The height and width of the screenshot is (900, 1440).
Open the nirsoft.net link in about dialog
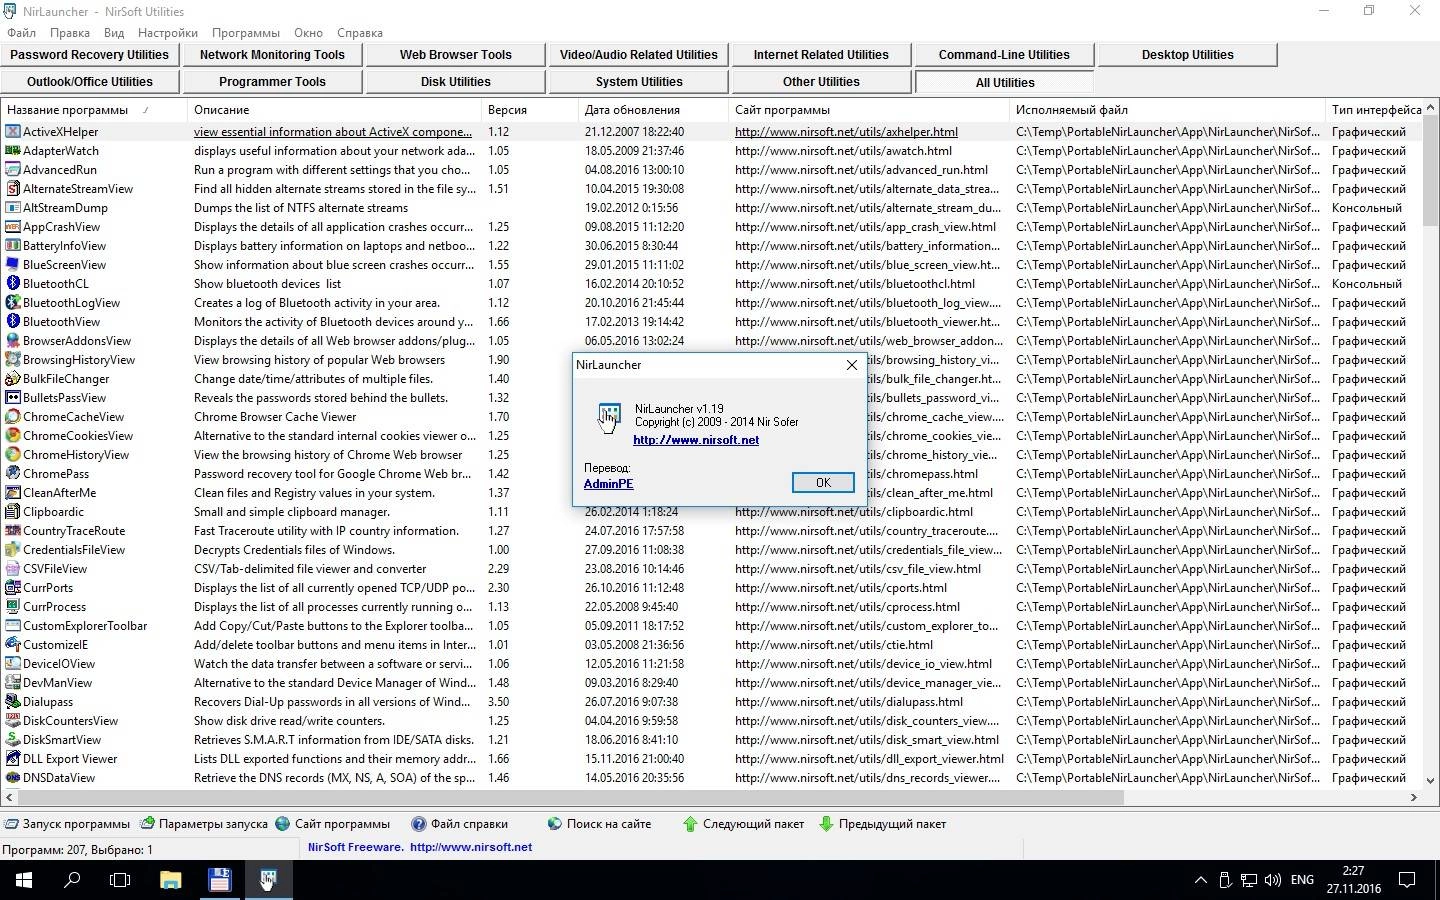[696, 440]
